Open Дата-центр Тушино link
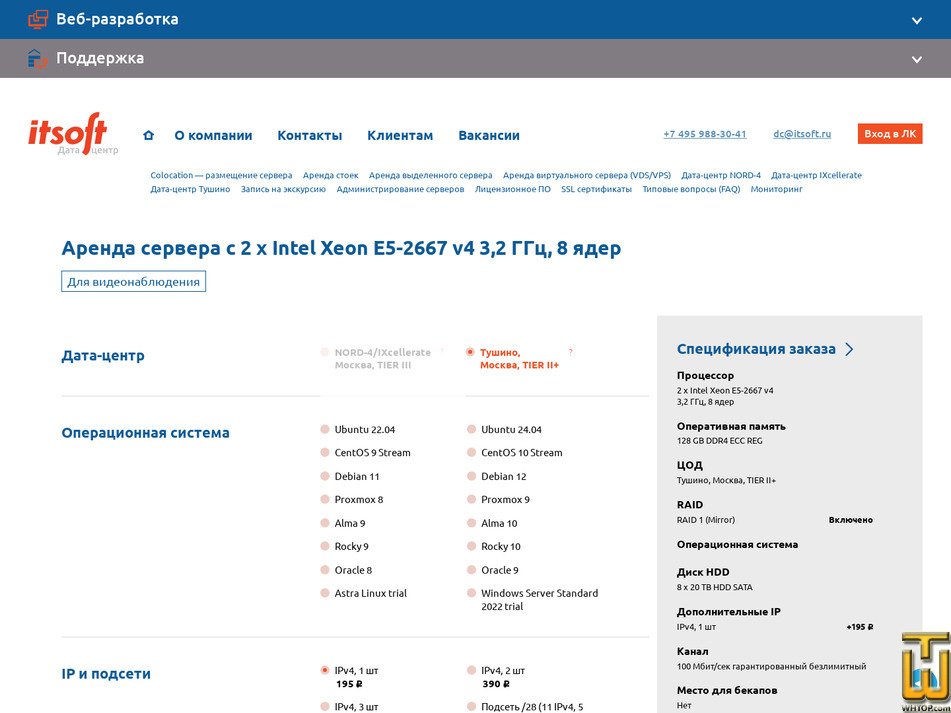This screenshot has width=951, height=713. point(190,189)
